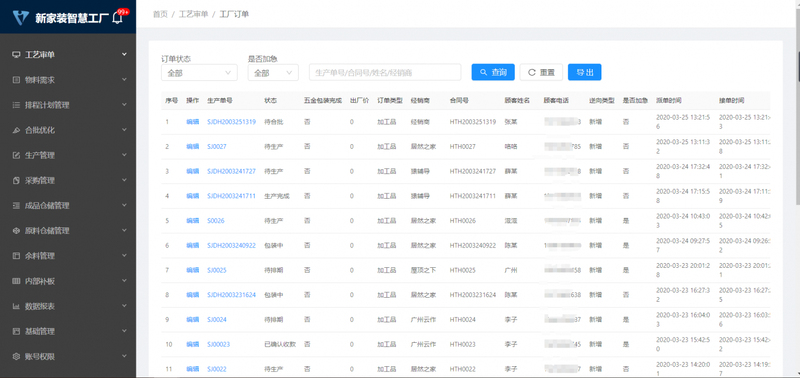Click the 工艺审单 monitor icon
Image resolution: width=800 pixels, height=378 pixels.
[16, 55]
